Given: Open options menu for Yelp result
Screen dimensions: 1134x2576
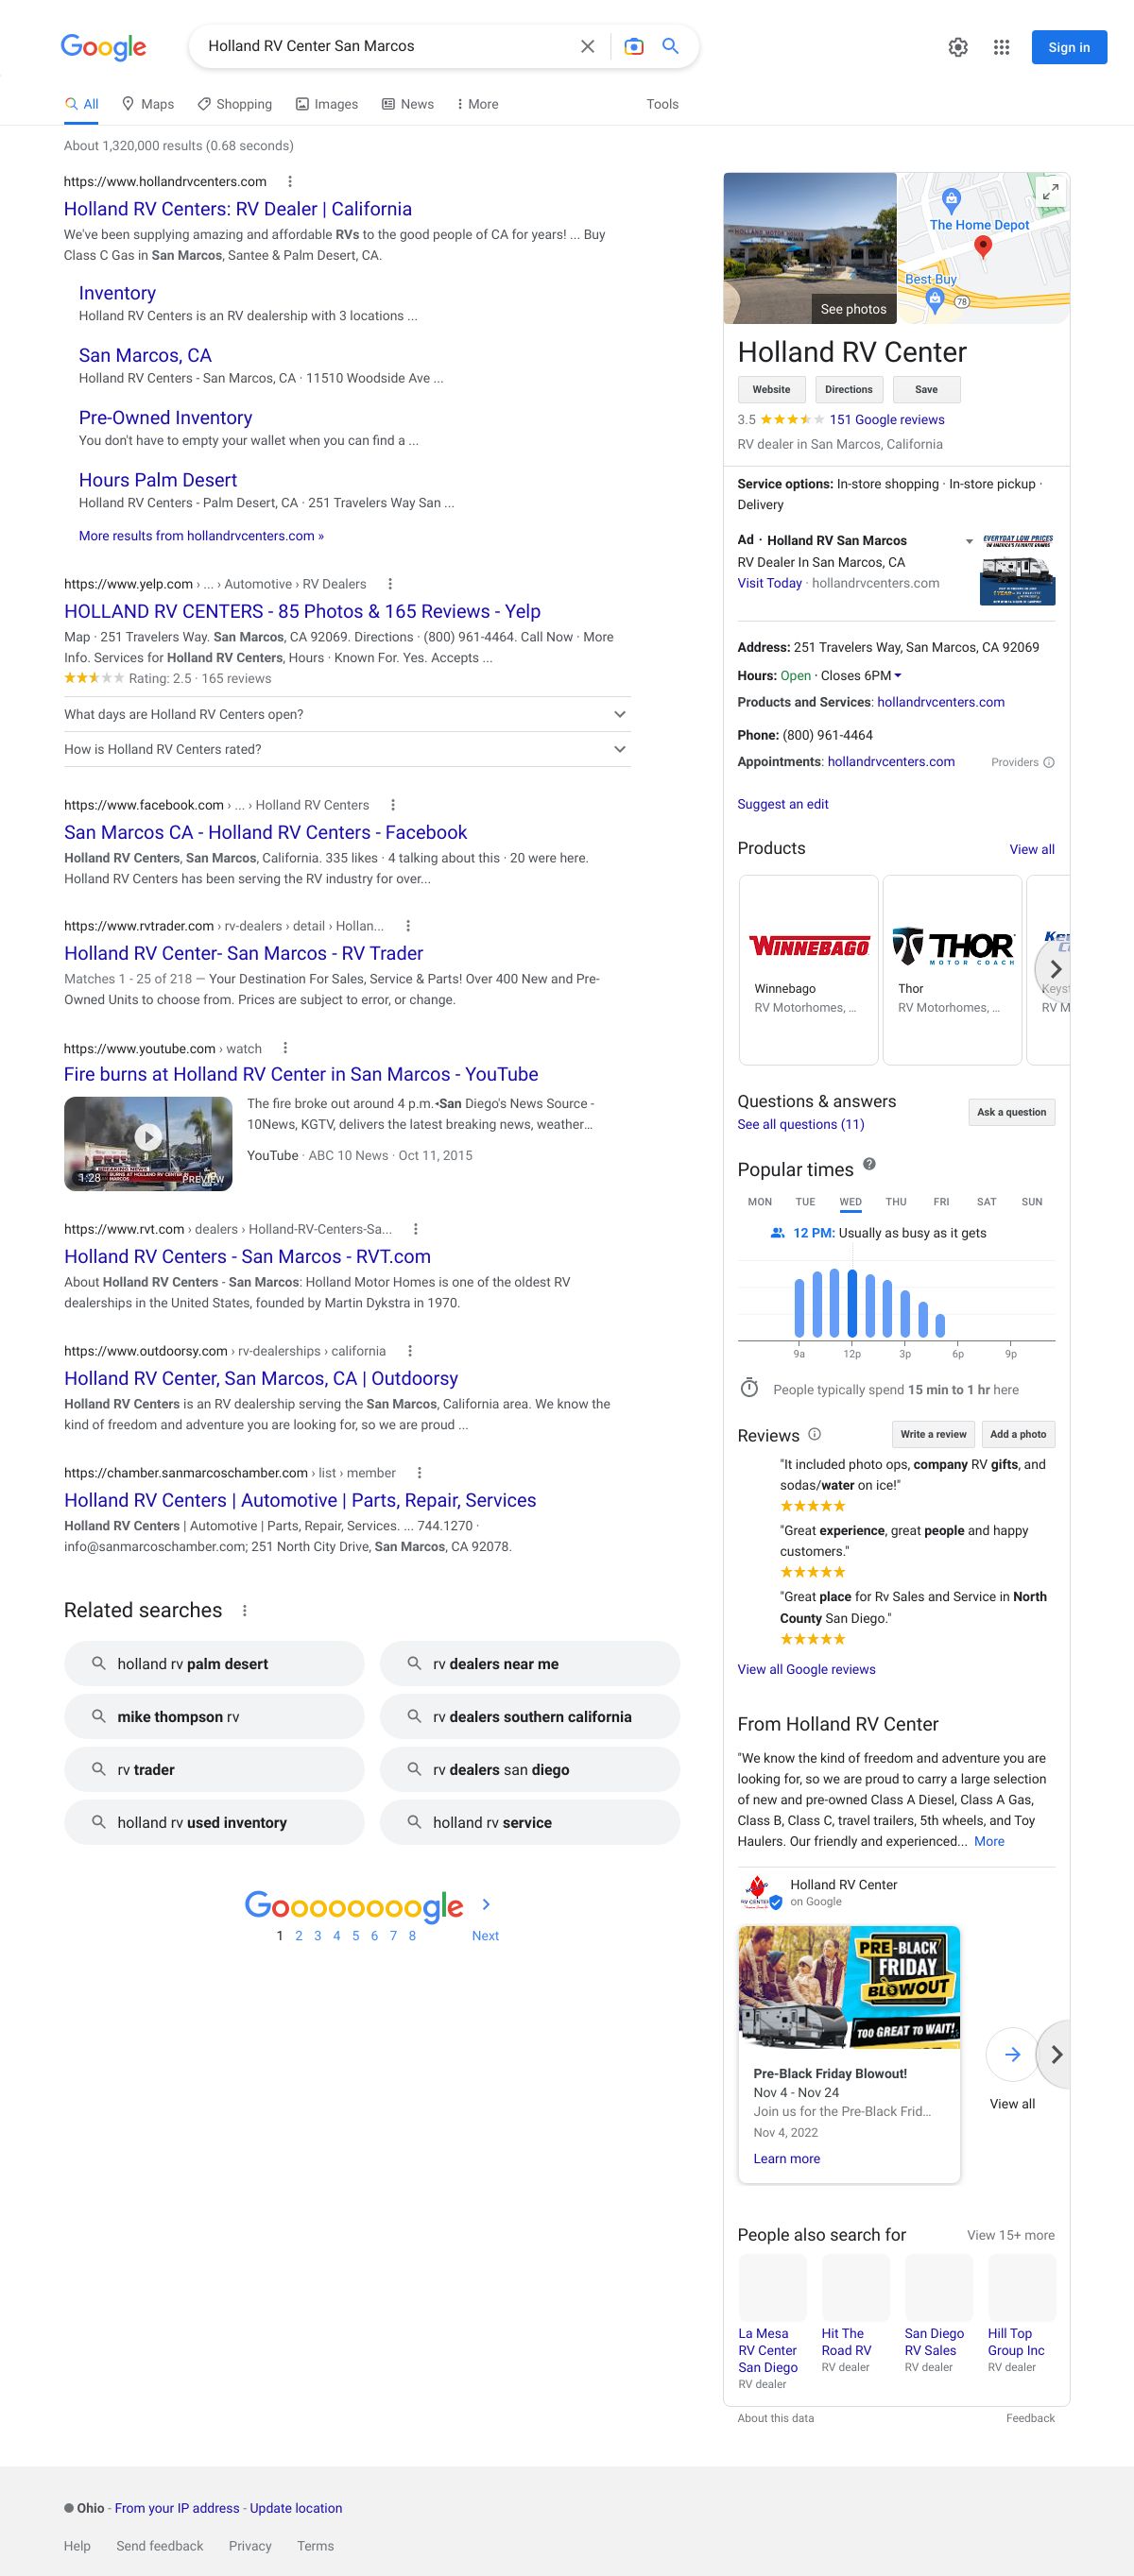Looking at the screenshot, I should (x=390, y=584).
